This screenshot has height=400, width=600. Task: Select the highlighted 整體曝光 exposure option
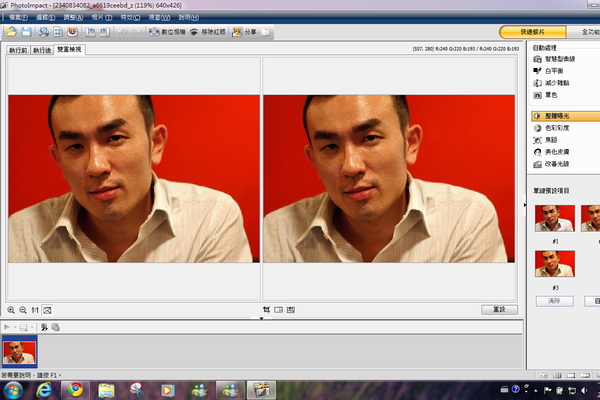coord(566,116)
